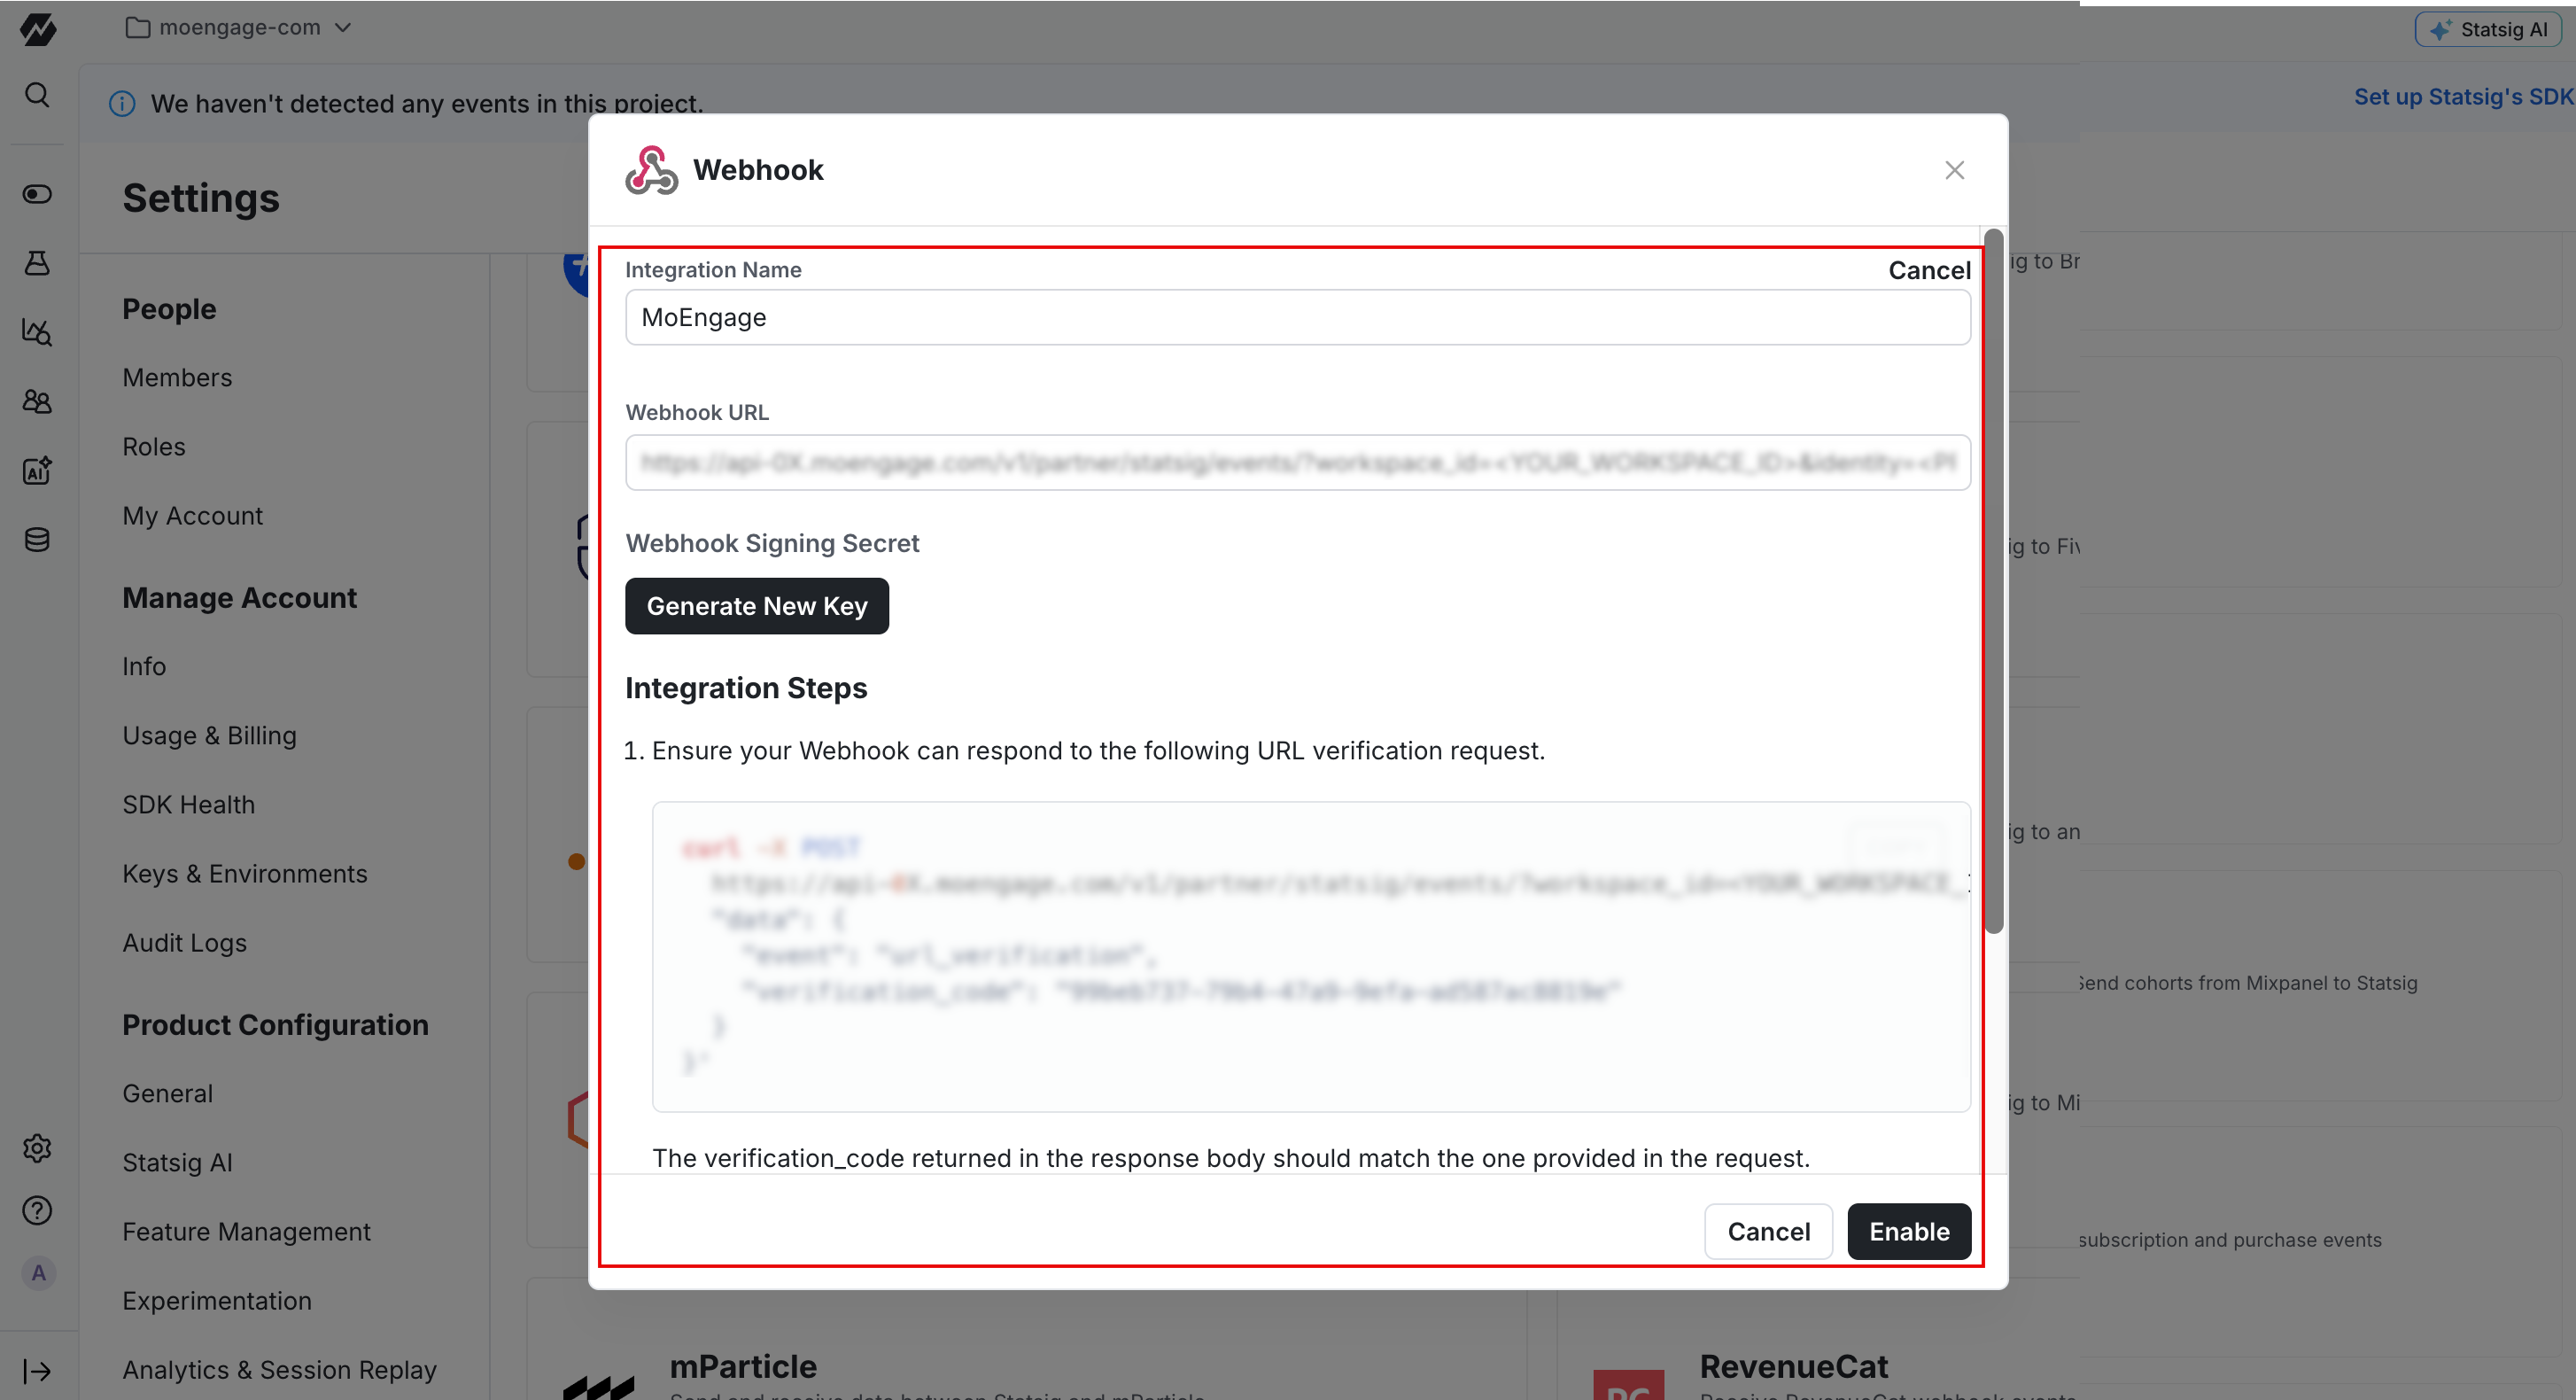Open the Help question mark icon
The image size is (2576, 1400).
coord(37,1211)
